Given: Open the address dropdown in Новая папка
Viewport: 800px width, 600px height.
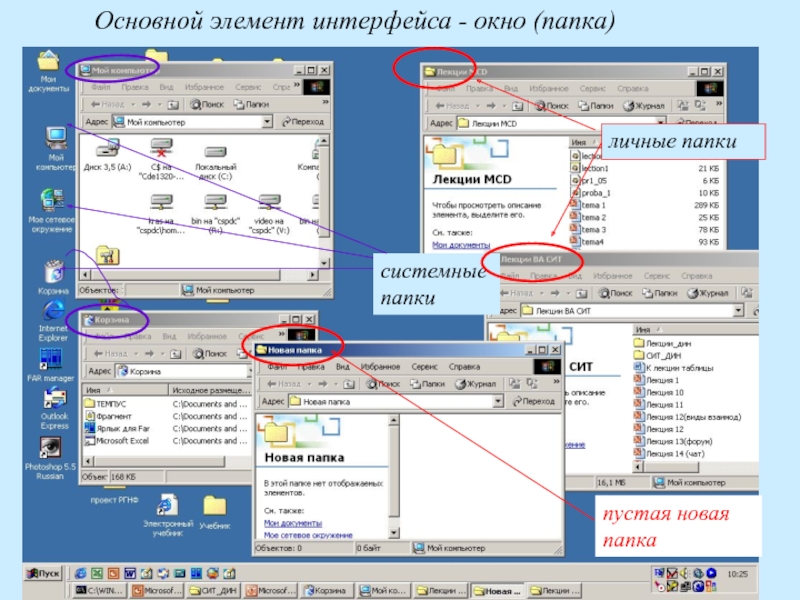Looking at the screenshot, I should pyautogui.click(x=498, y=402).
